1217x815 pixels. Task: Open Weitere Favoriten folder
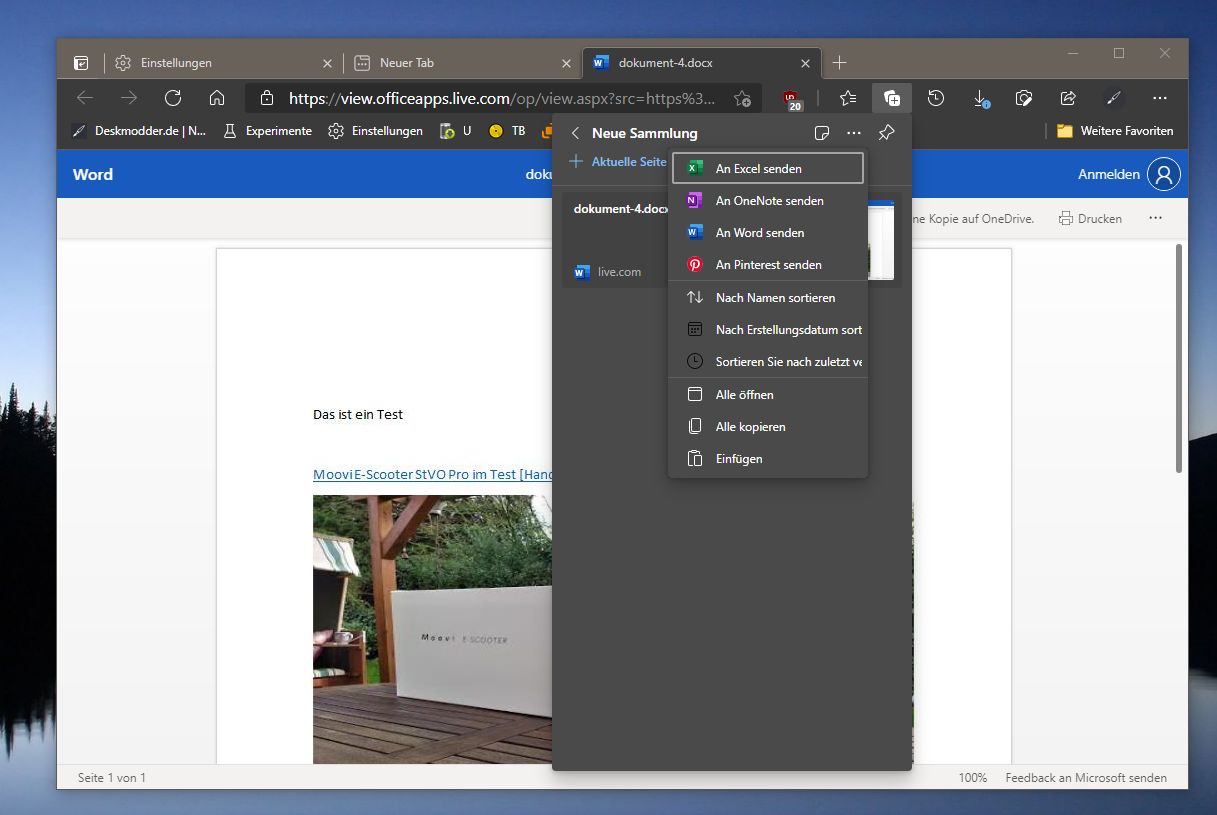[x=1115, y=131]
